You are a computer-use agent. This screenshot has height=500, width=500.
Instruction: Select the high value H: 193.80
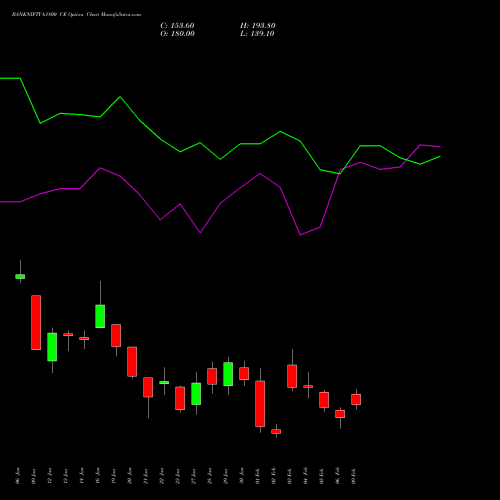tap(258, 26)
